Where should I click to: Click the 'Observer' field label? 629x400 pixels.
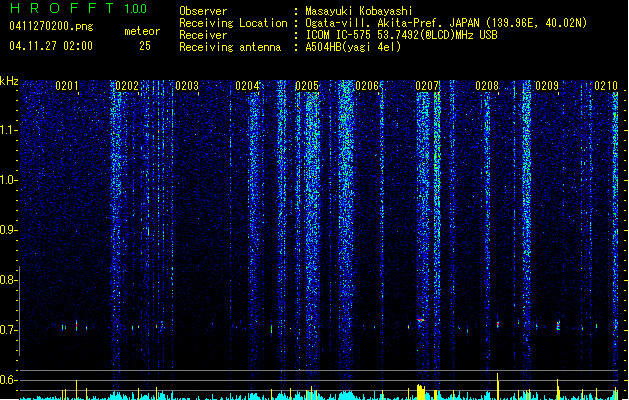coord(203,11)
